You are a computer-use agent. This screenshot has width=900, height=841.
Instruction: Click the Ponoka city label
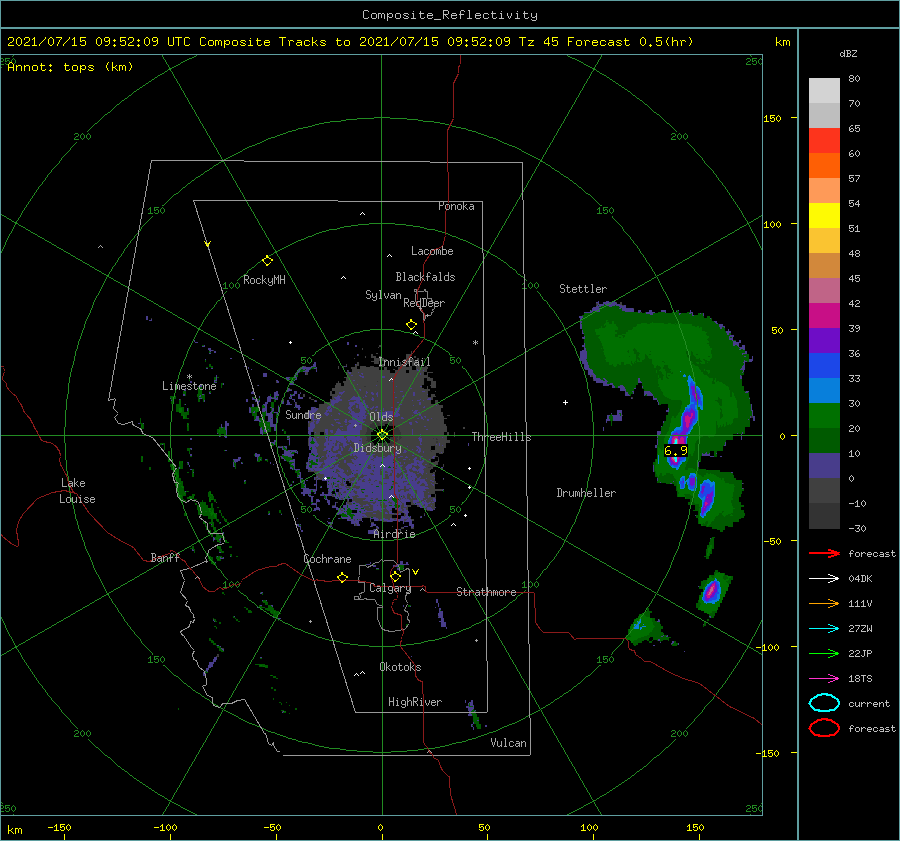click(x=456, y=206)
